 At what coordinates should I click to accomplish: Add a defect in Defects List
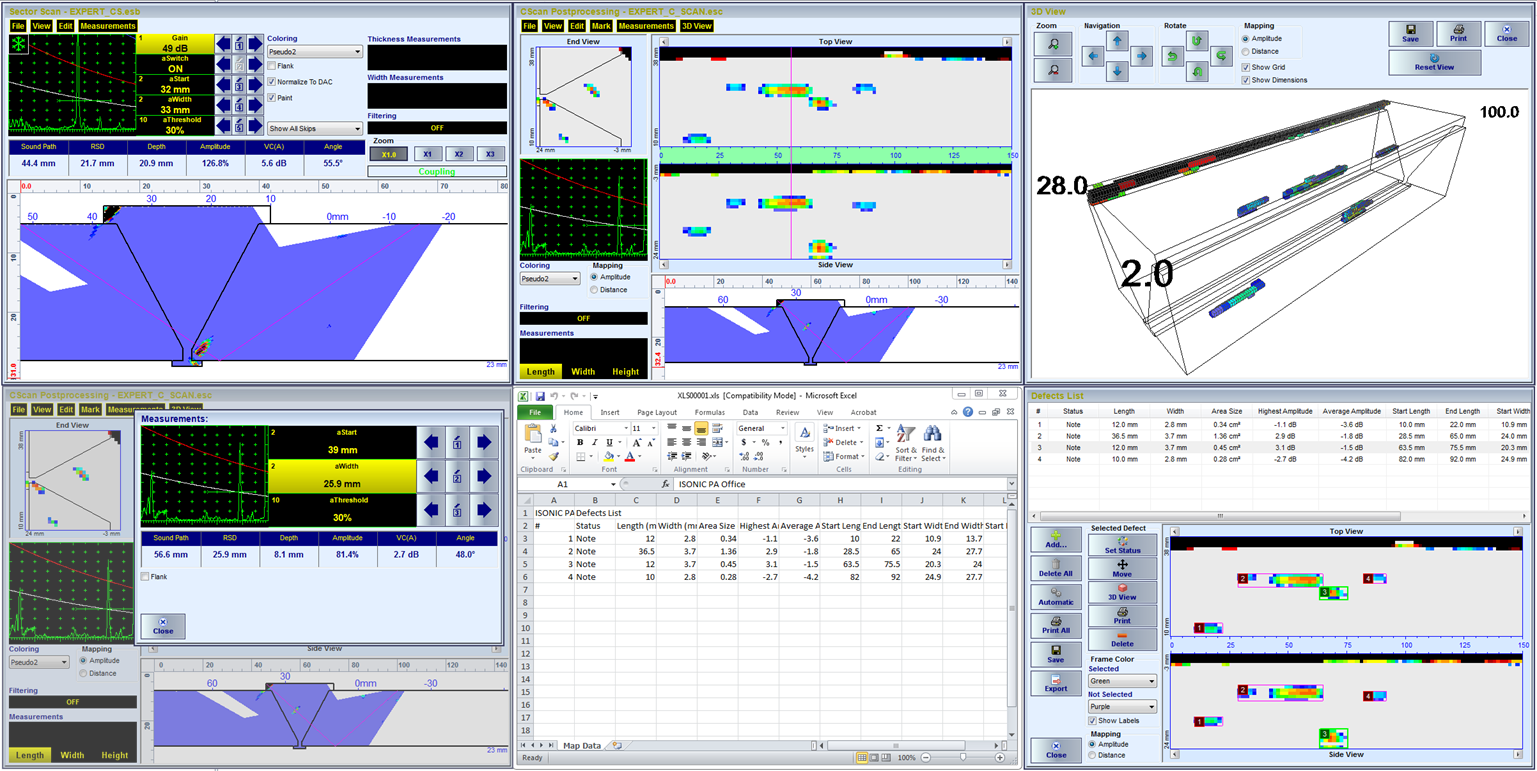click(x=1054, y=540)
